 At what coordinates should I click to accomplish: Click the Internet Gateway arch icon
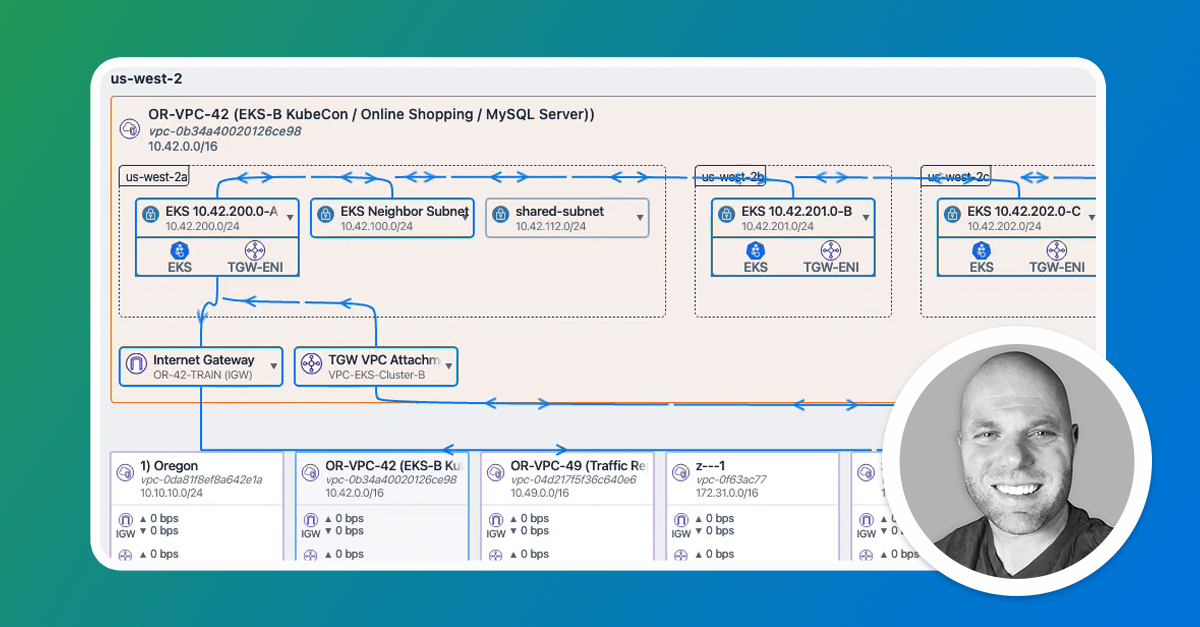click(x=135, y=366)
